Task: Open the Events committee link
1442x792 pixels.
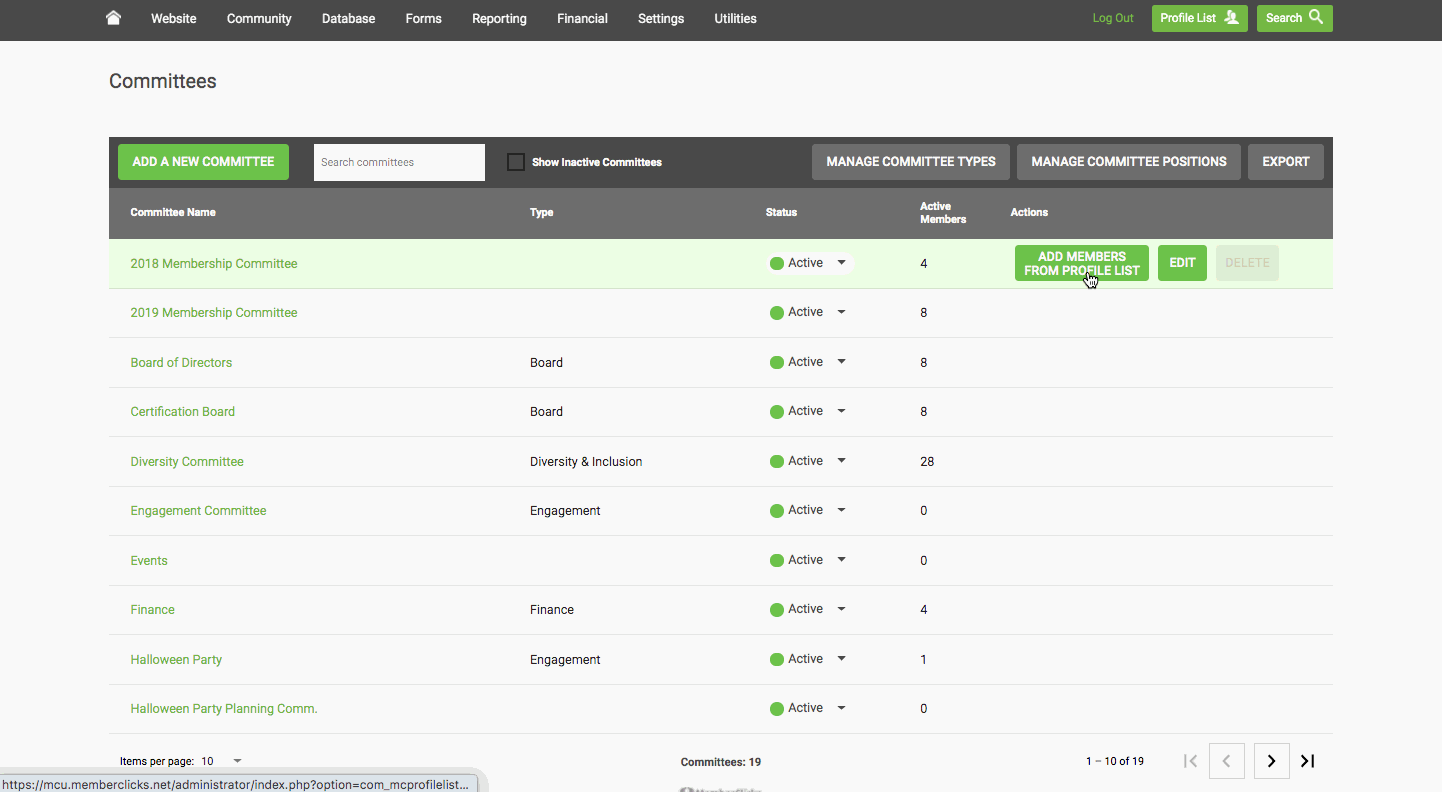Action: [x=149, y=561]
